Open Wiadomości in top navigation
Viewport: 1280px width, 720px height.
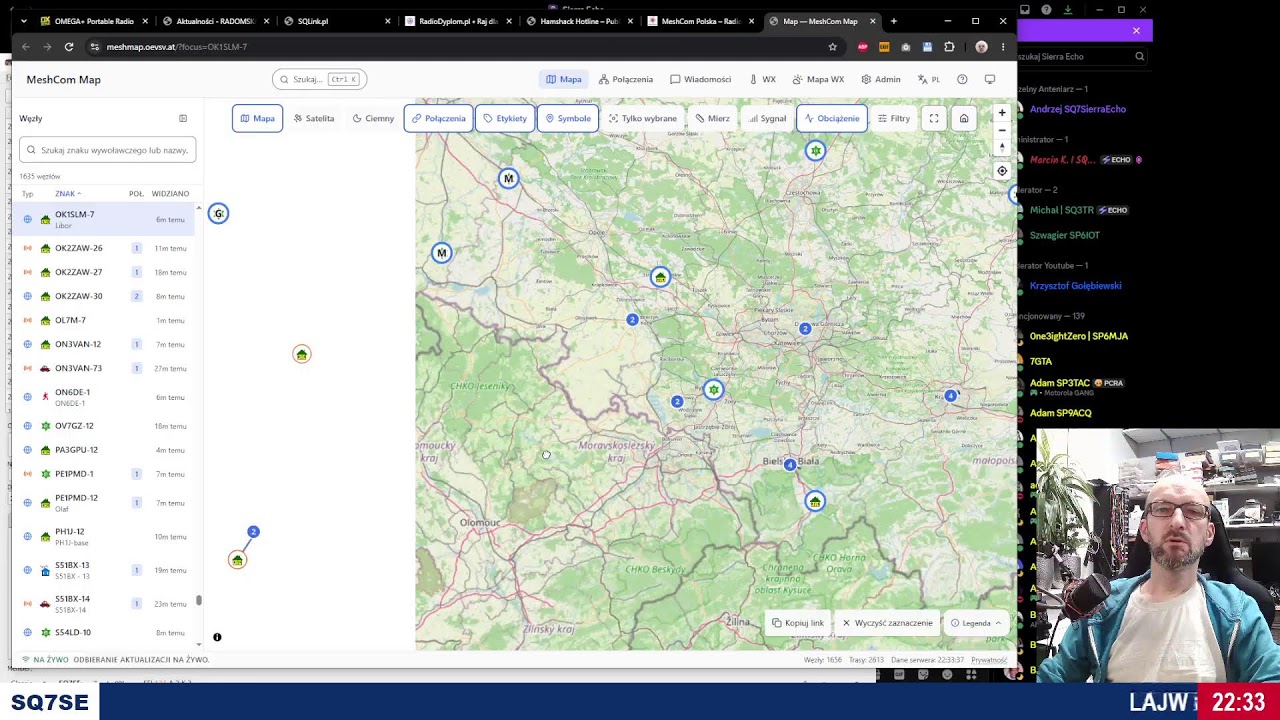pos(701,79)
